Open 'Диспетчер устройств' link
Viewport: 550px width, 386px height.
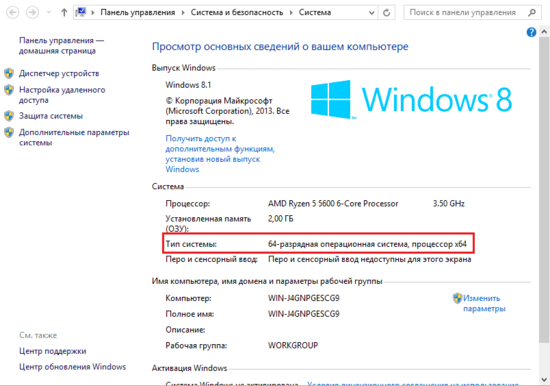(x=59, y=73)
